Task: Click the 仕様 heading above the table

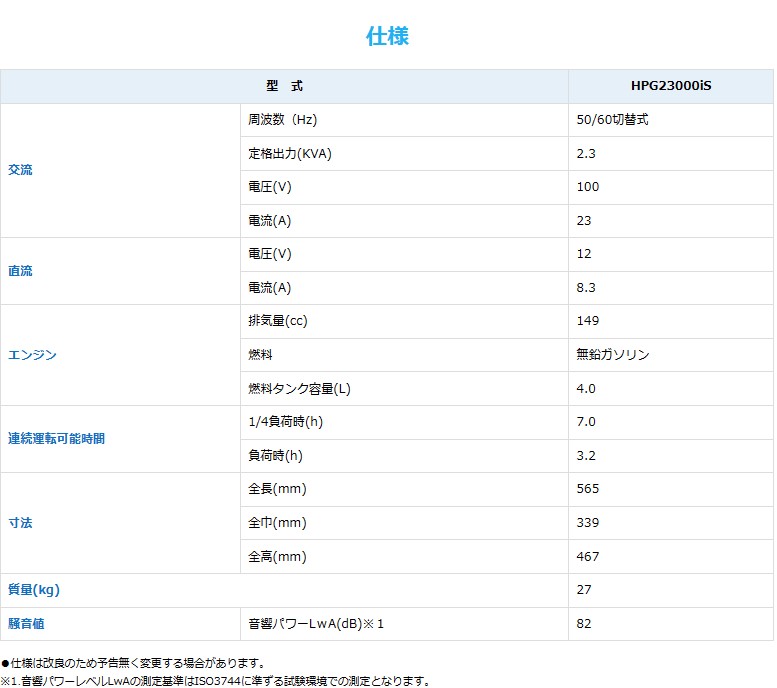Action: click(387, 36)
